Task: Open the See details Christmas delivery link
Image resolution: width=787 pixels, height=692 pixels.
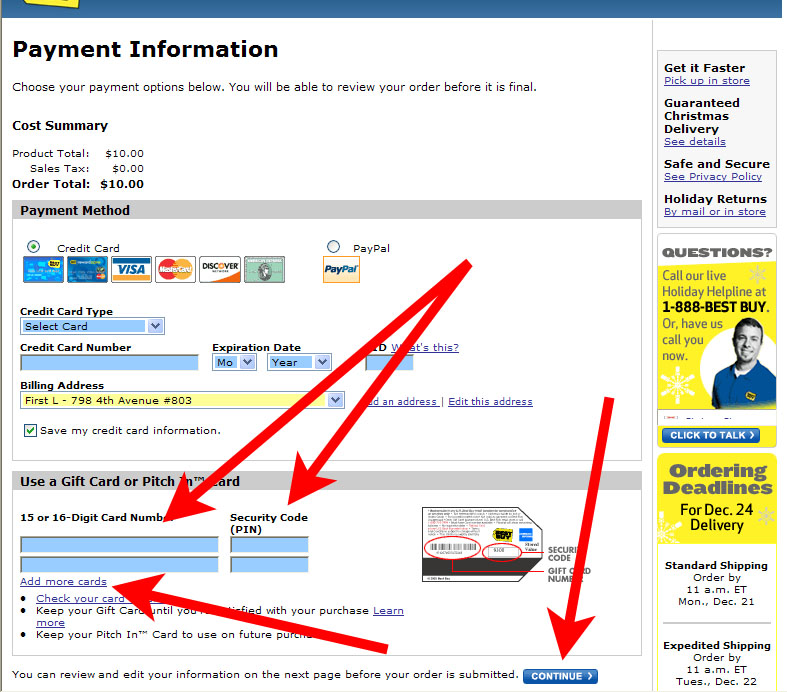Action: pos(695,142)
